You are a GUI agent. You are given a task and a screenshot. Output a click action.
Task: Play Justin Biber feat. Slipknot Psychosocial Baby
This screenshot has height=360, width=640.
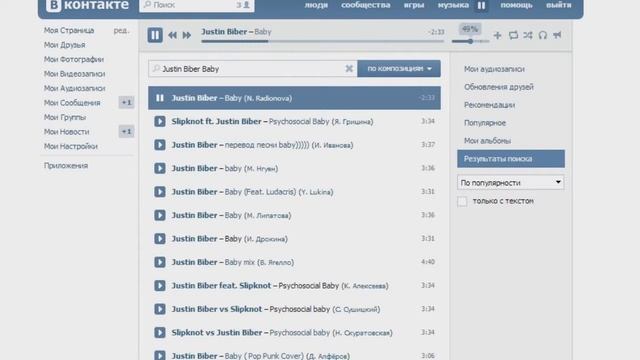[160, 286]
